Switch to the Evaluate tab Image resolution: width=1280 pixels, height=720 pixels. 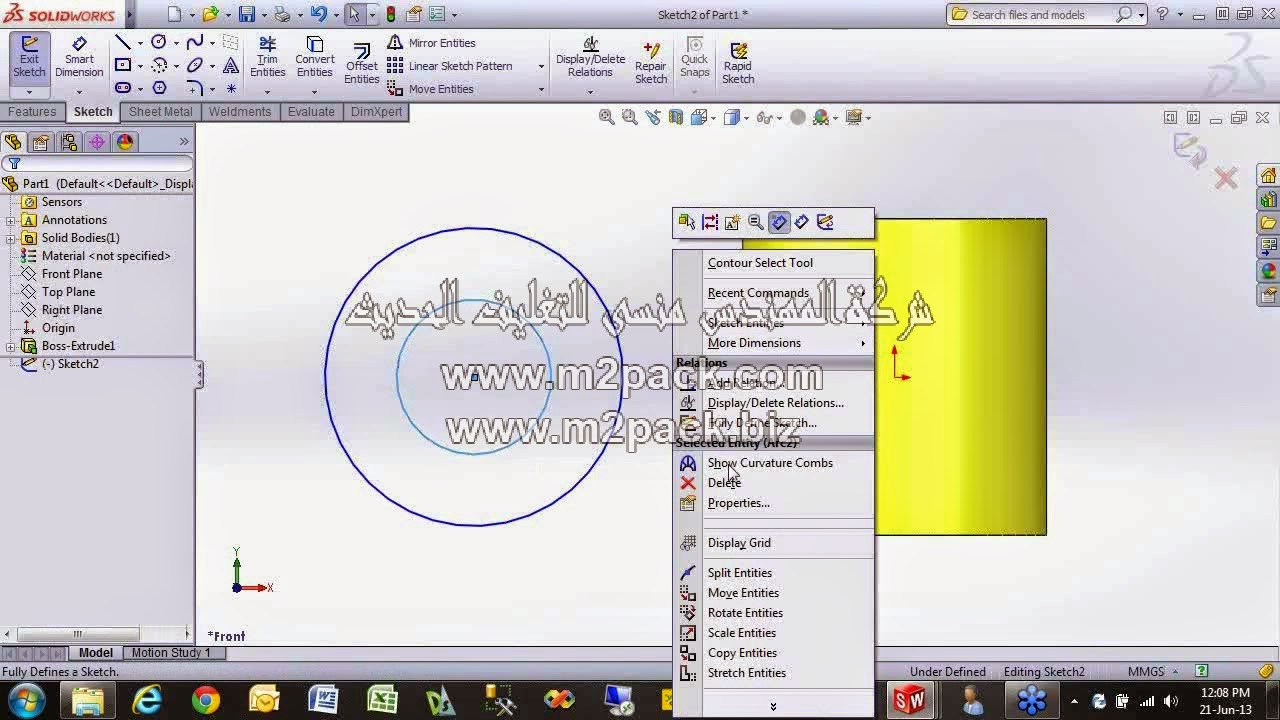[x=311, y=112]
